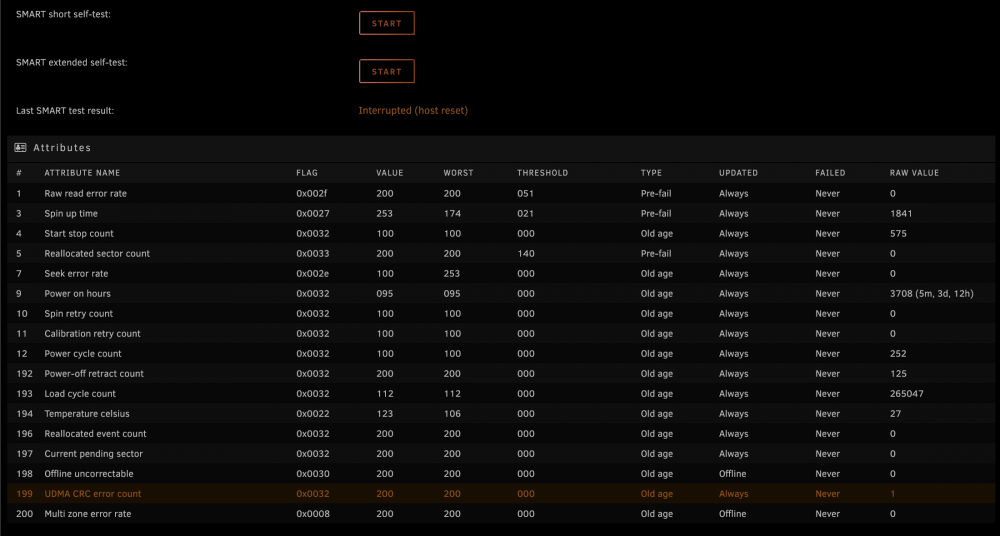The image size is (1000, 536).
Task: Click the 'Attributes' section heading
Action: point(62,147)
